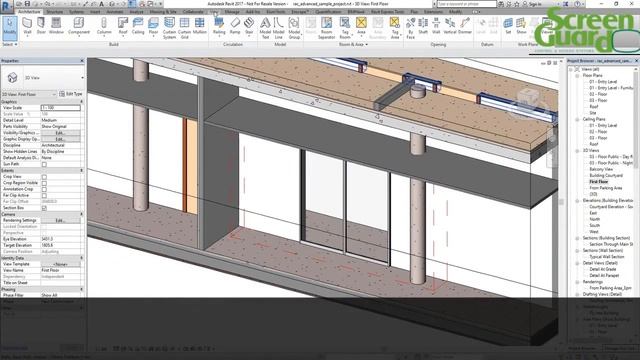Click Sign In in title bar

pos(534,4)
